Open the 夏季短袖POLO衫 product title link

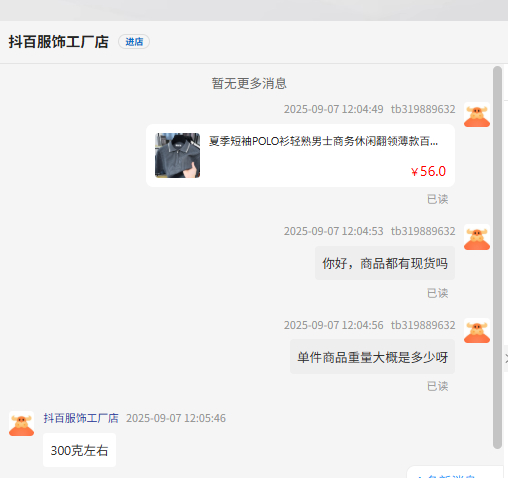(x=323, y=141)
